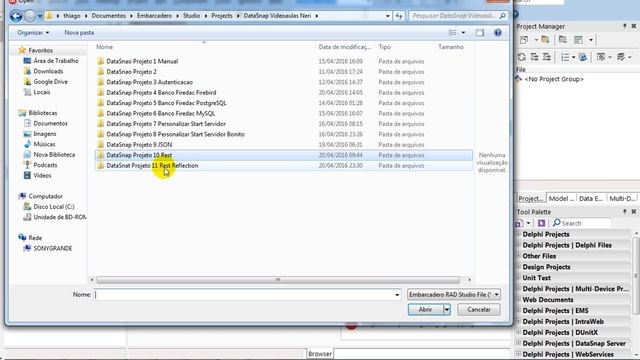This screenshot has height=360, width=640.
Task: Click the horizontal scrollbar of file list
Action: pos(278,280)
